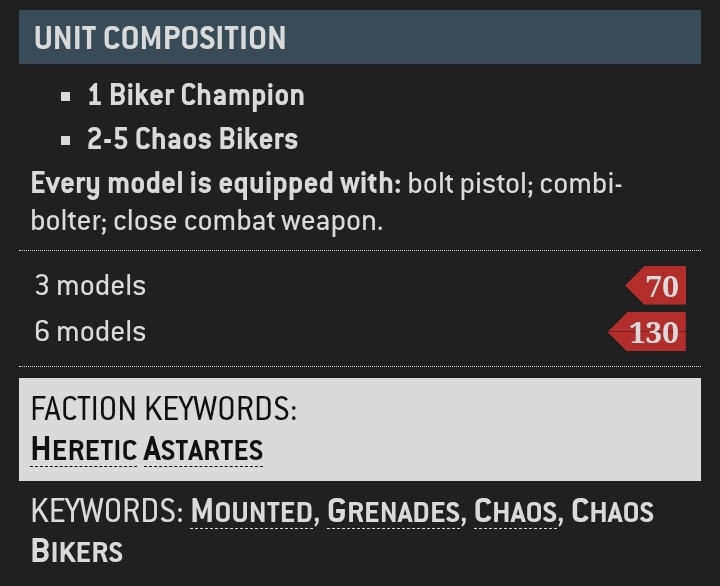This screenshot has width=720, height=586.
Task: Select the 1 Biker Champion list entry
Action: (x=195, y=96)
